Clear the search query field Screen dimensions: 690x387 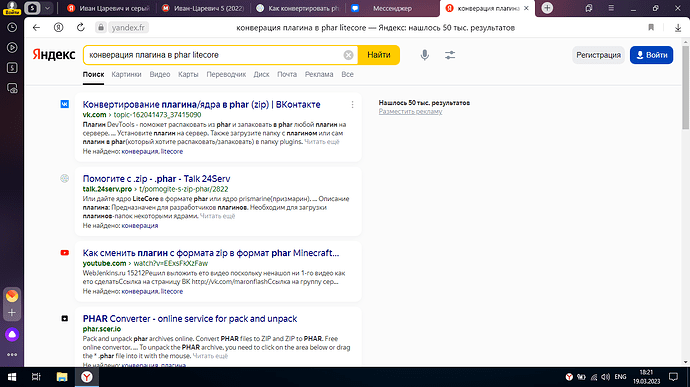348,55
